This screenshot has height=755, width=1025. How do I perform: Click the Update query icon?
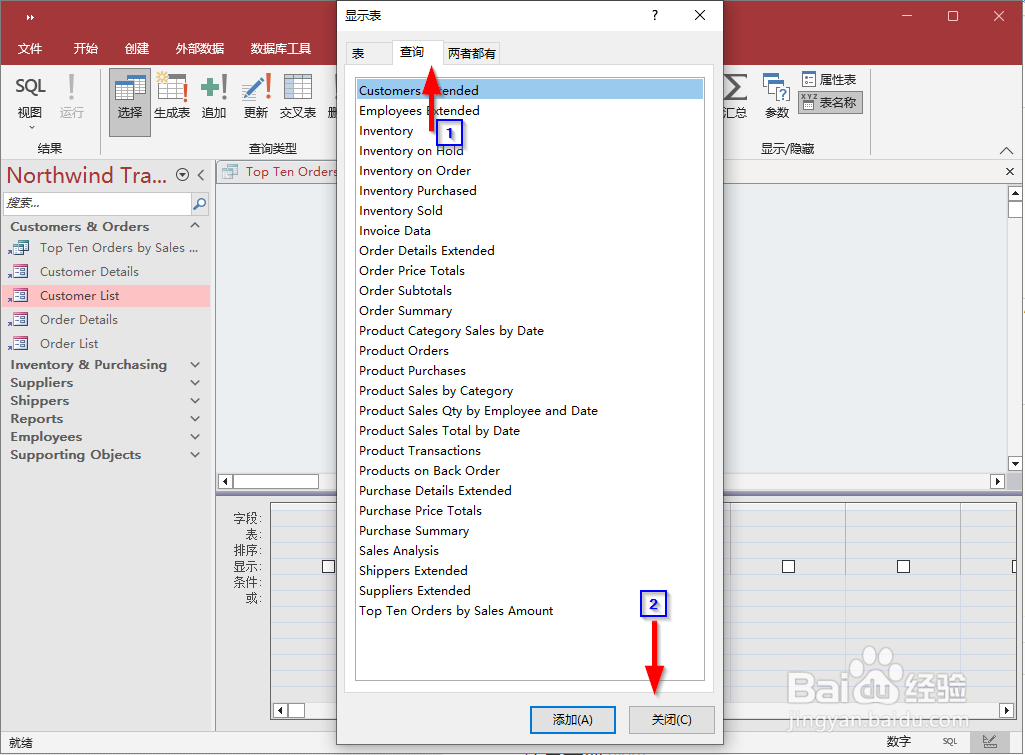[x=256, y=97]
